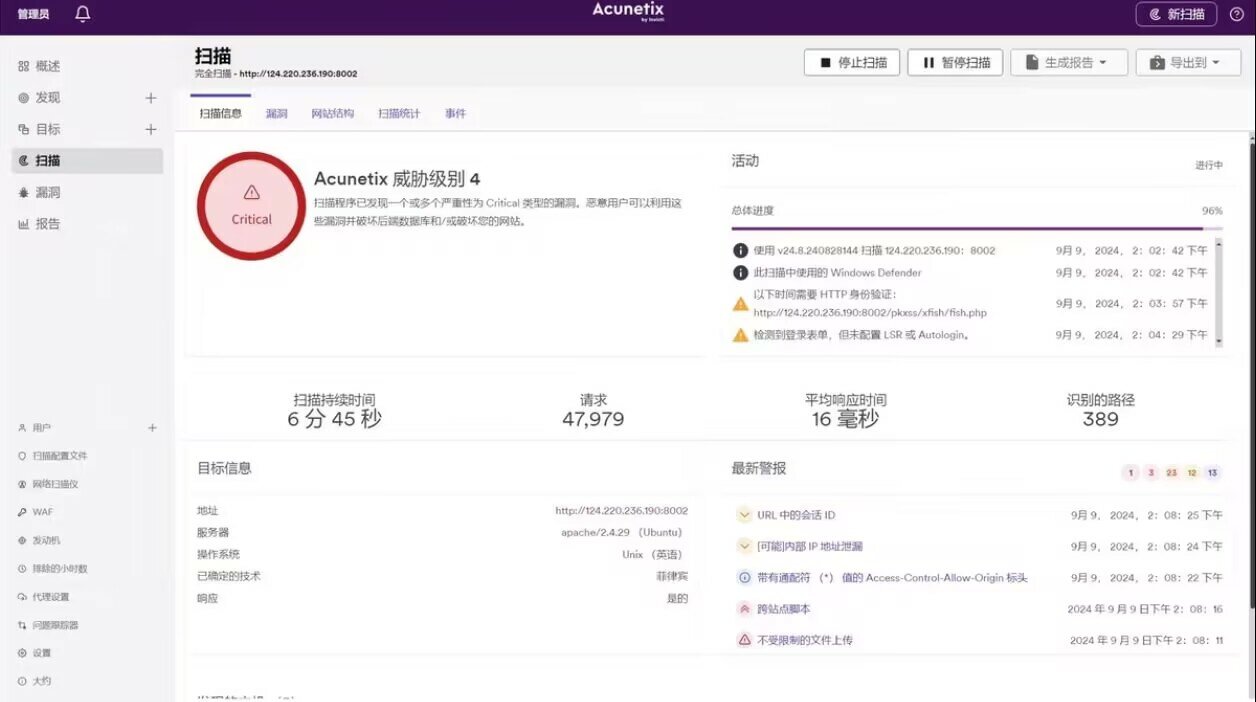Click the 报告 chart icon in sidebar

tap(23, 224)
